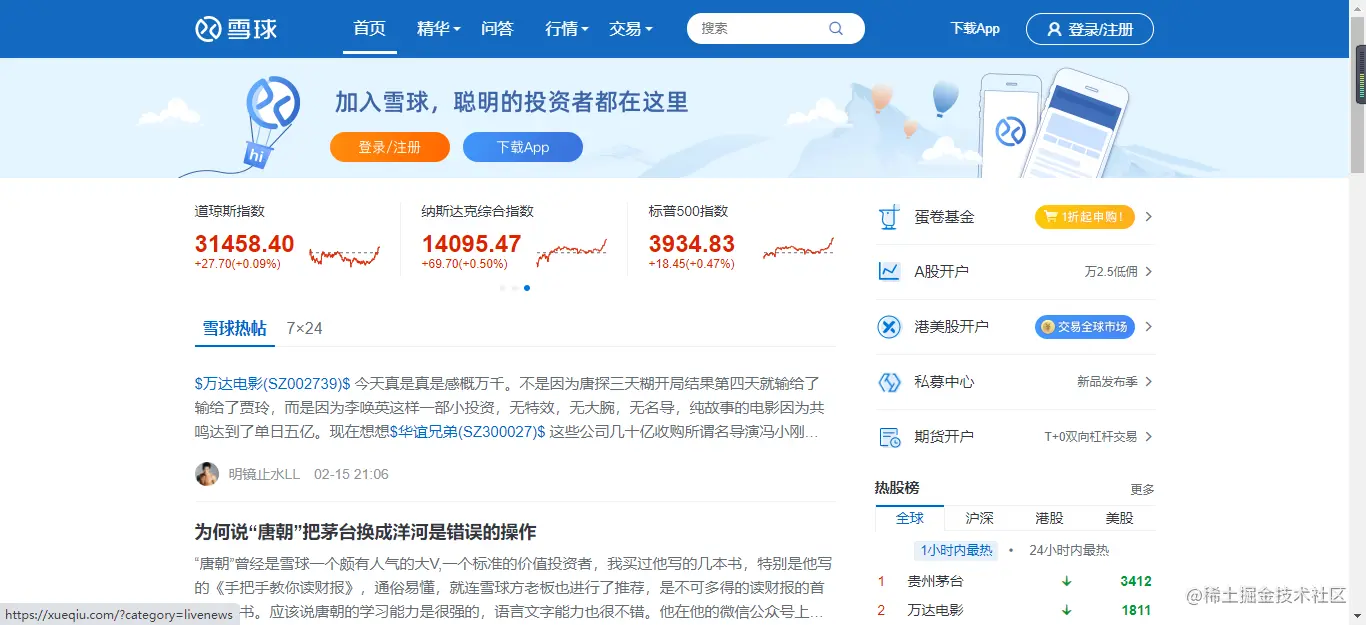The height and width of the screenshot is (625, 1366).
Task: Click the blue 下载App banner button
Action: click(x=523, y=147)
